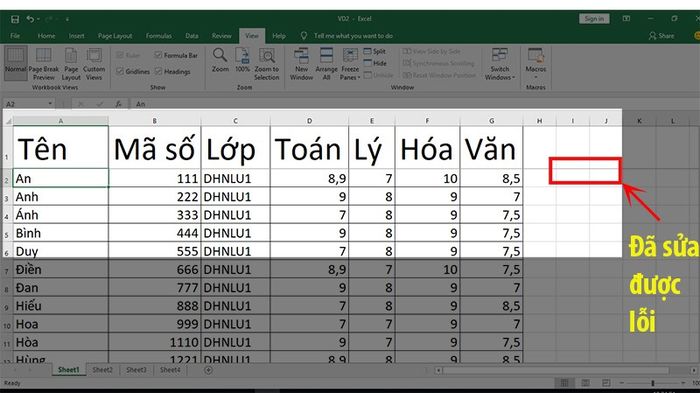This screenshot has height=393, width=700.
Task: Open Custom Views dialog
Action: tap(94, 64)
